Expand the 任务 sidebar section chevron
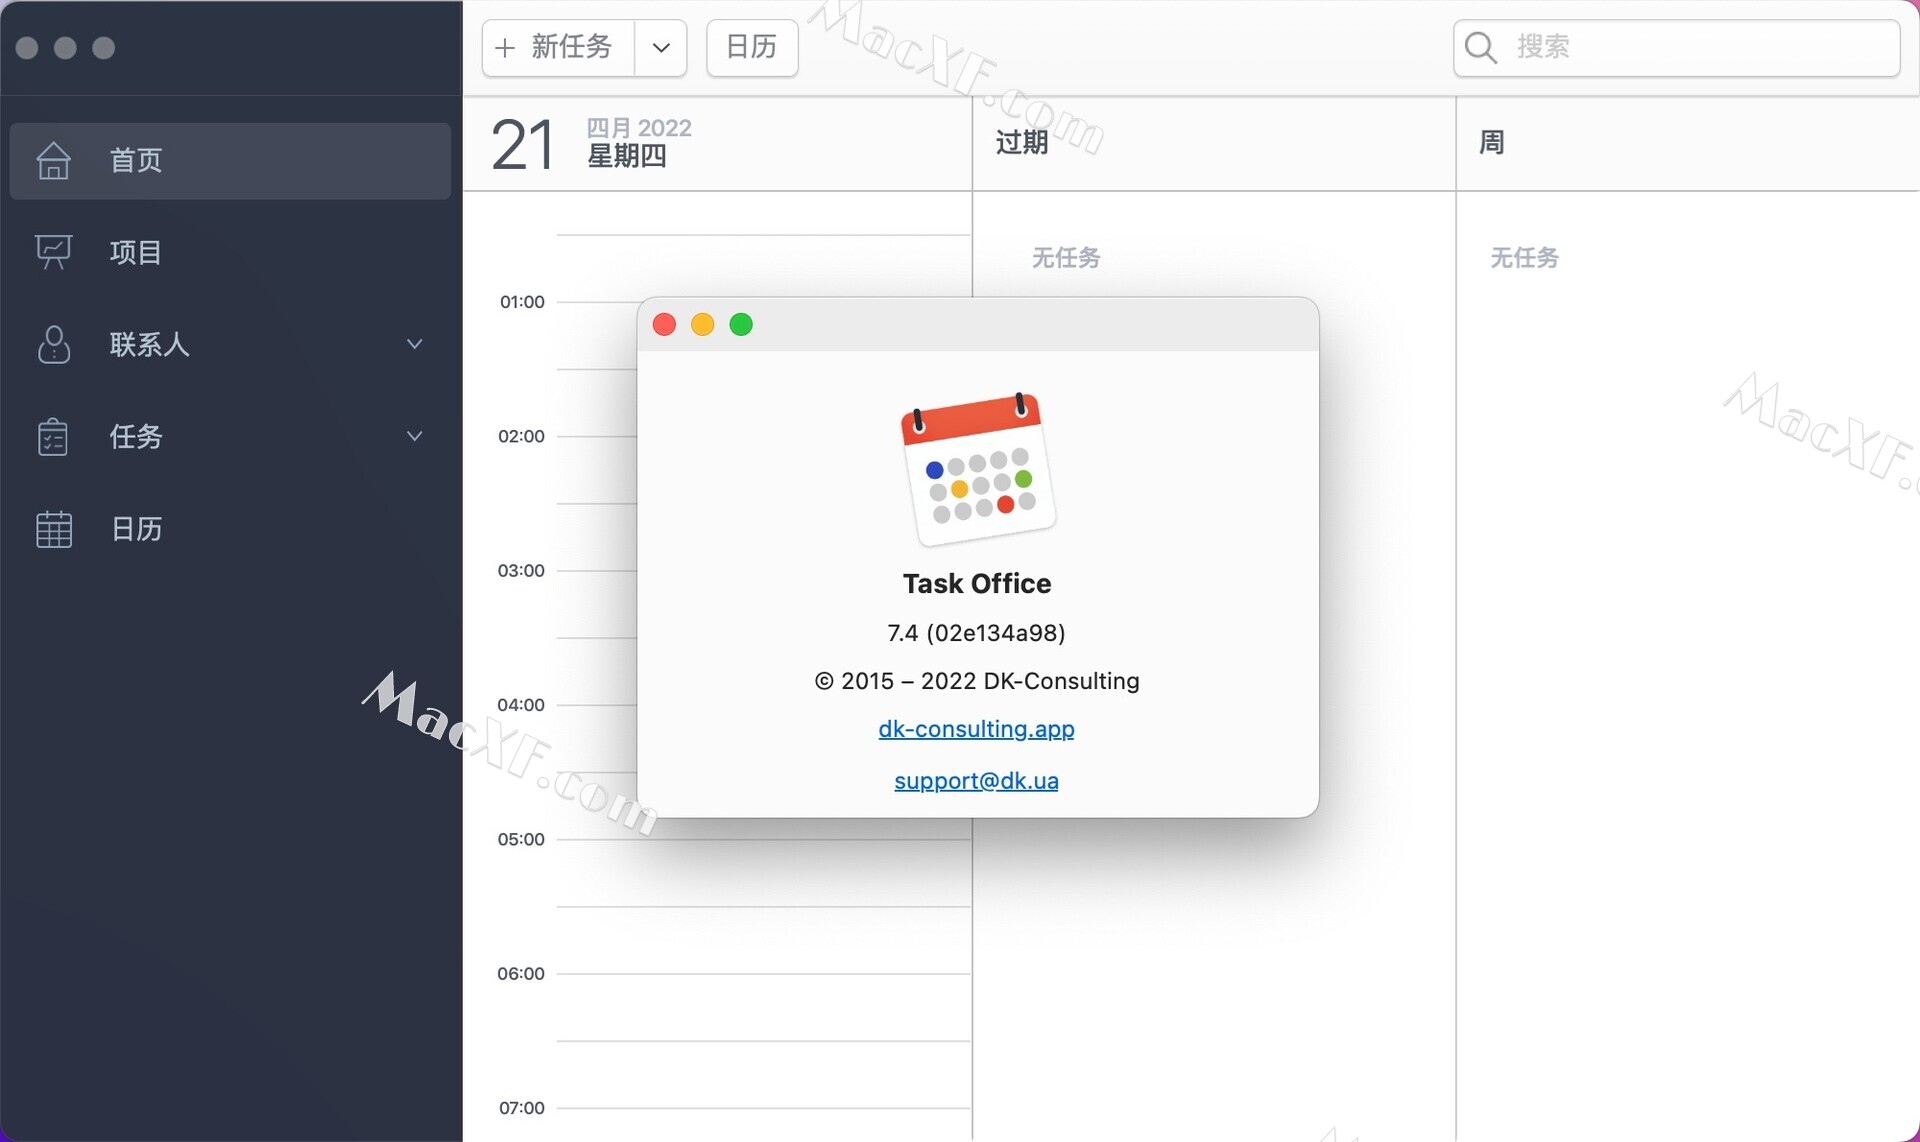Screen dimensions: 1920x1142 click(x=415, y=436)
